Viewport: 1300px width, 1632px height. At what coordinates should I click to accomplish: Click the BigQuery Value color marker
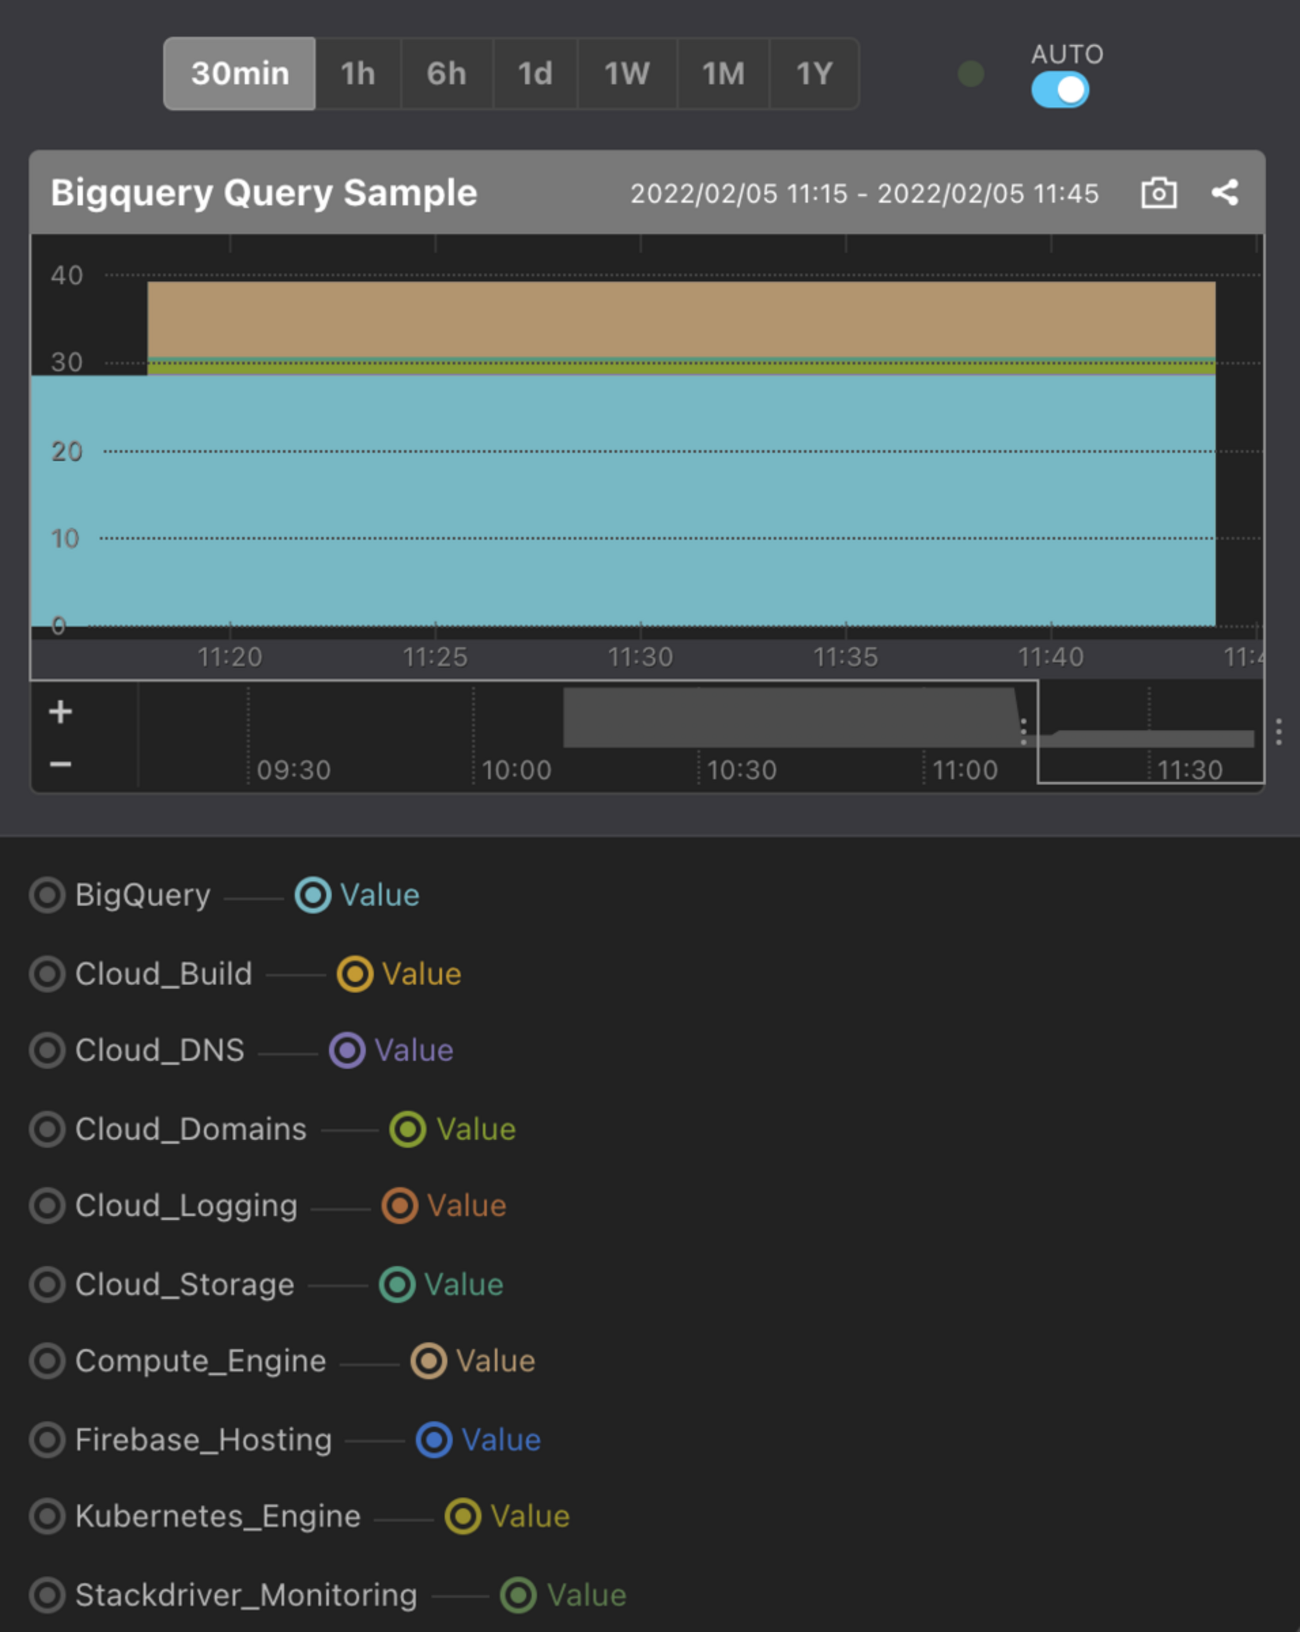coord(313,895)
